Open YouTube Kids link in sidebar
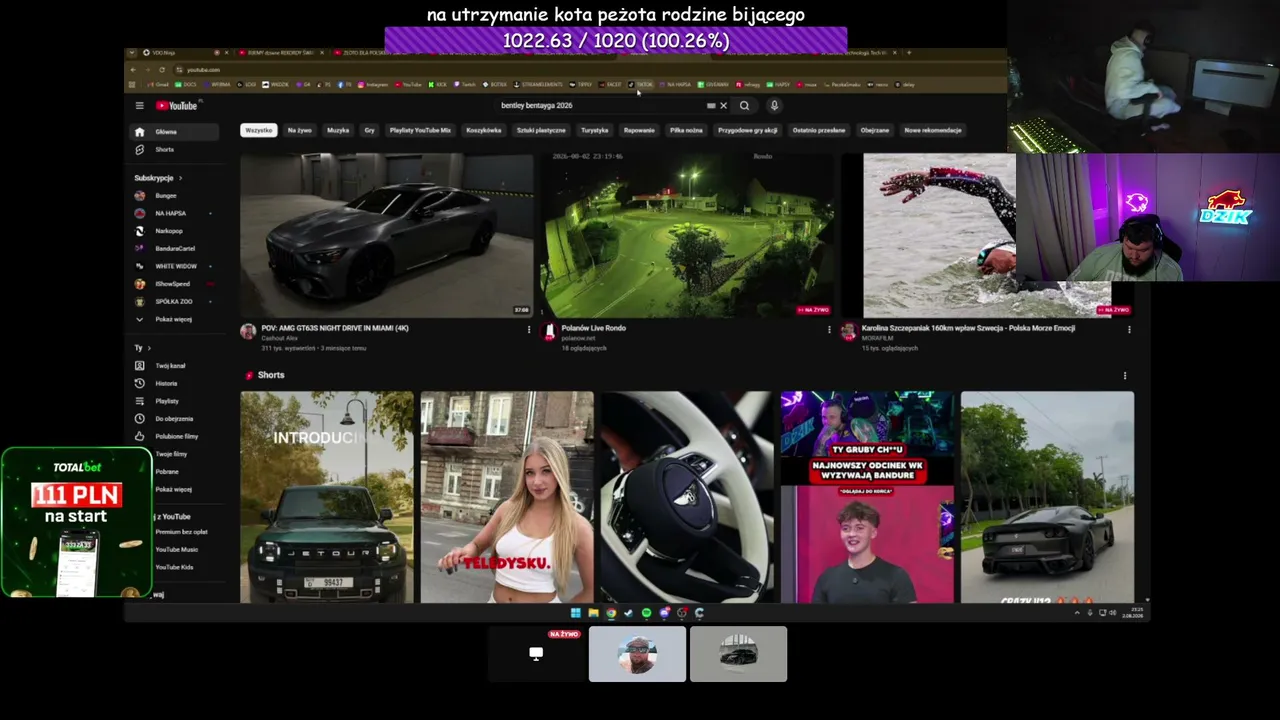The width and height of the screenshot is (1280, 720). coord(175,567)
